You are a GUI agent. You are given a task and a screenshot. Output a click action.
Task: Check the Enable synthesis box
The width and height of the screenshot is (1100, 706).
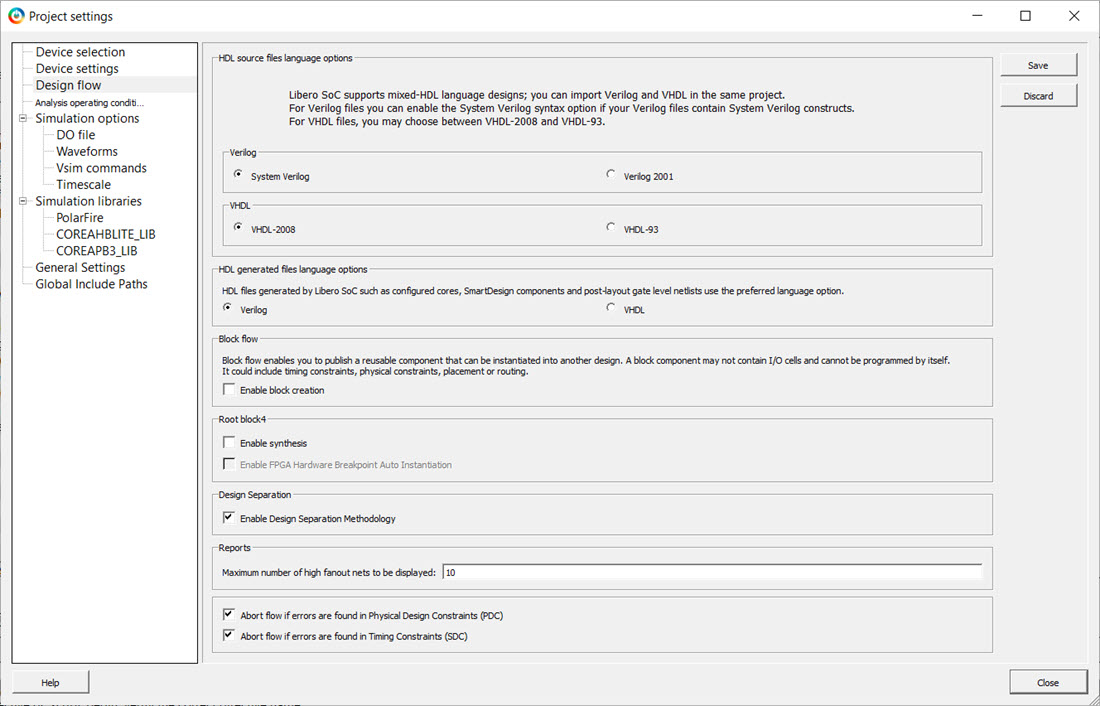coord(230,443)
